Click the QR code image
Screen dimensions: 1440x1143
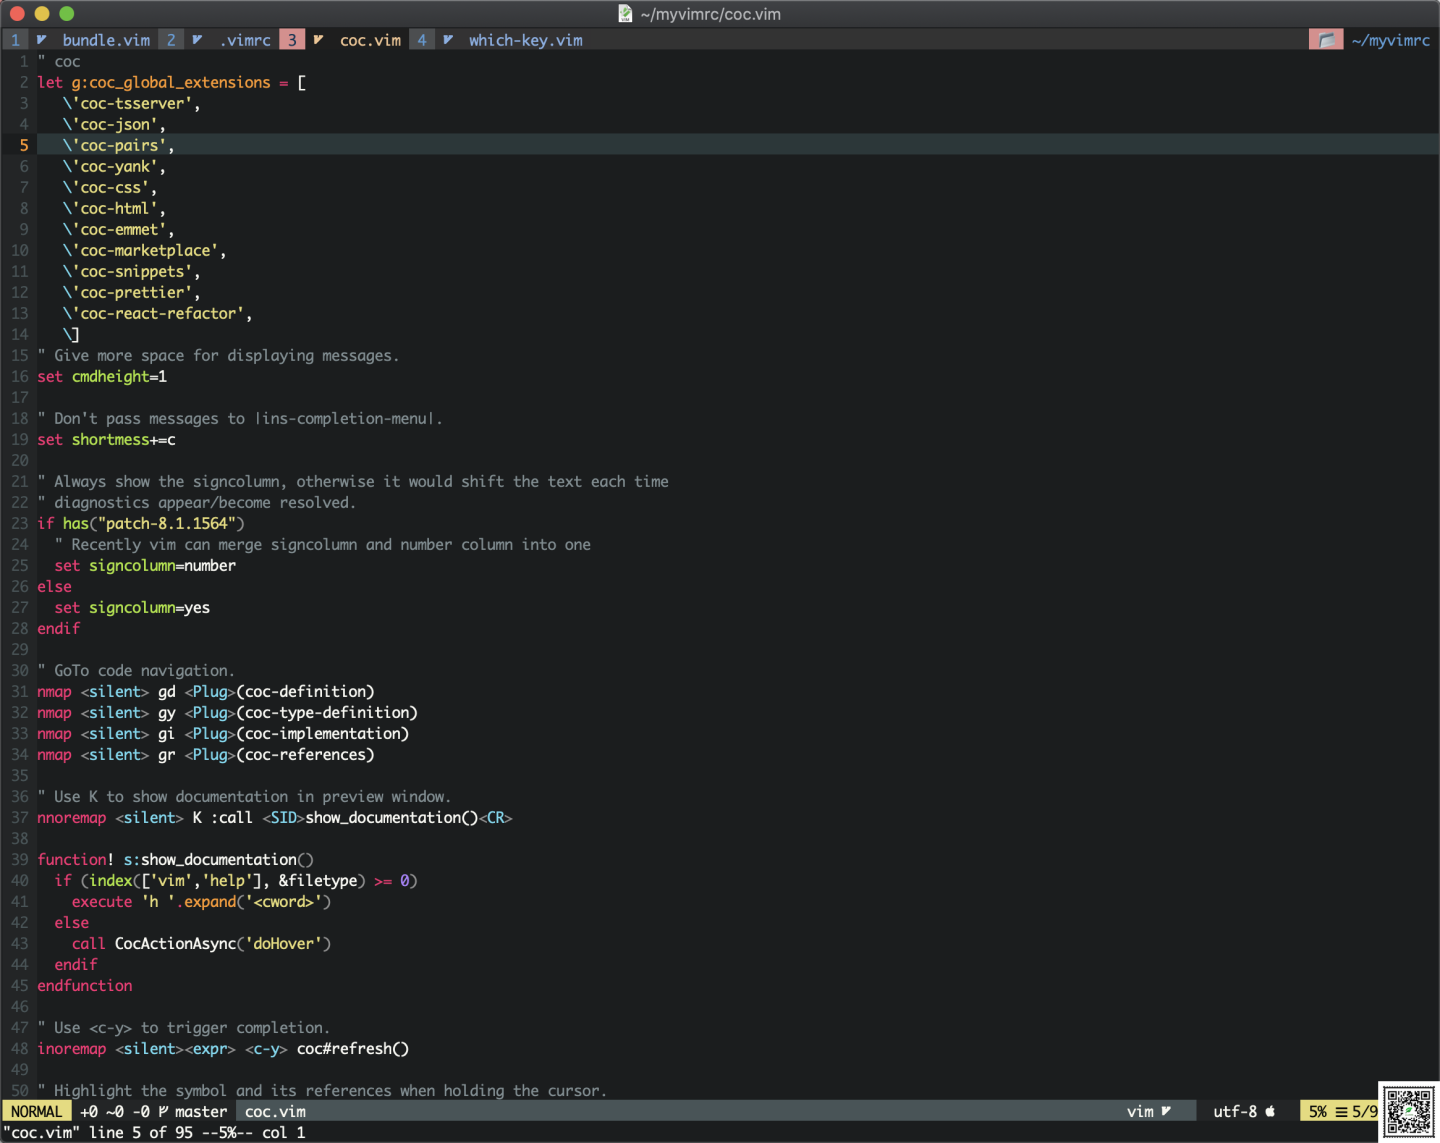(1409, 1111)
